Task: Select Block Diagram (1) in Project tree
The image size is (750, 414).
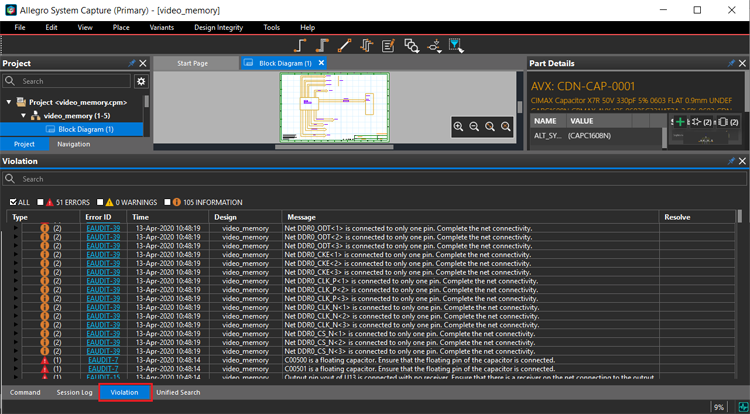Action: click(x=72, y=129)
